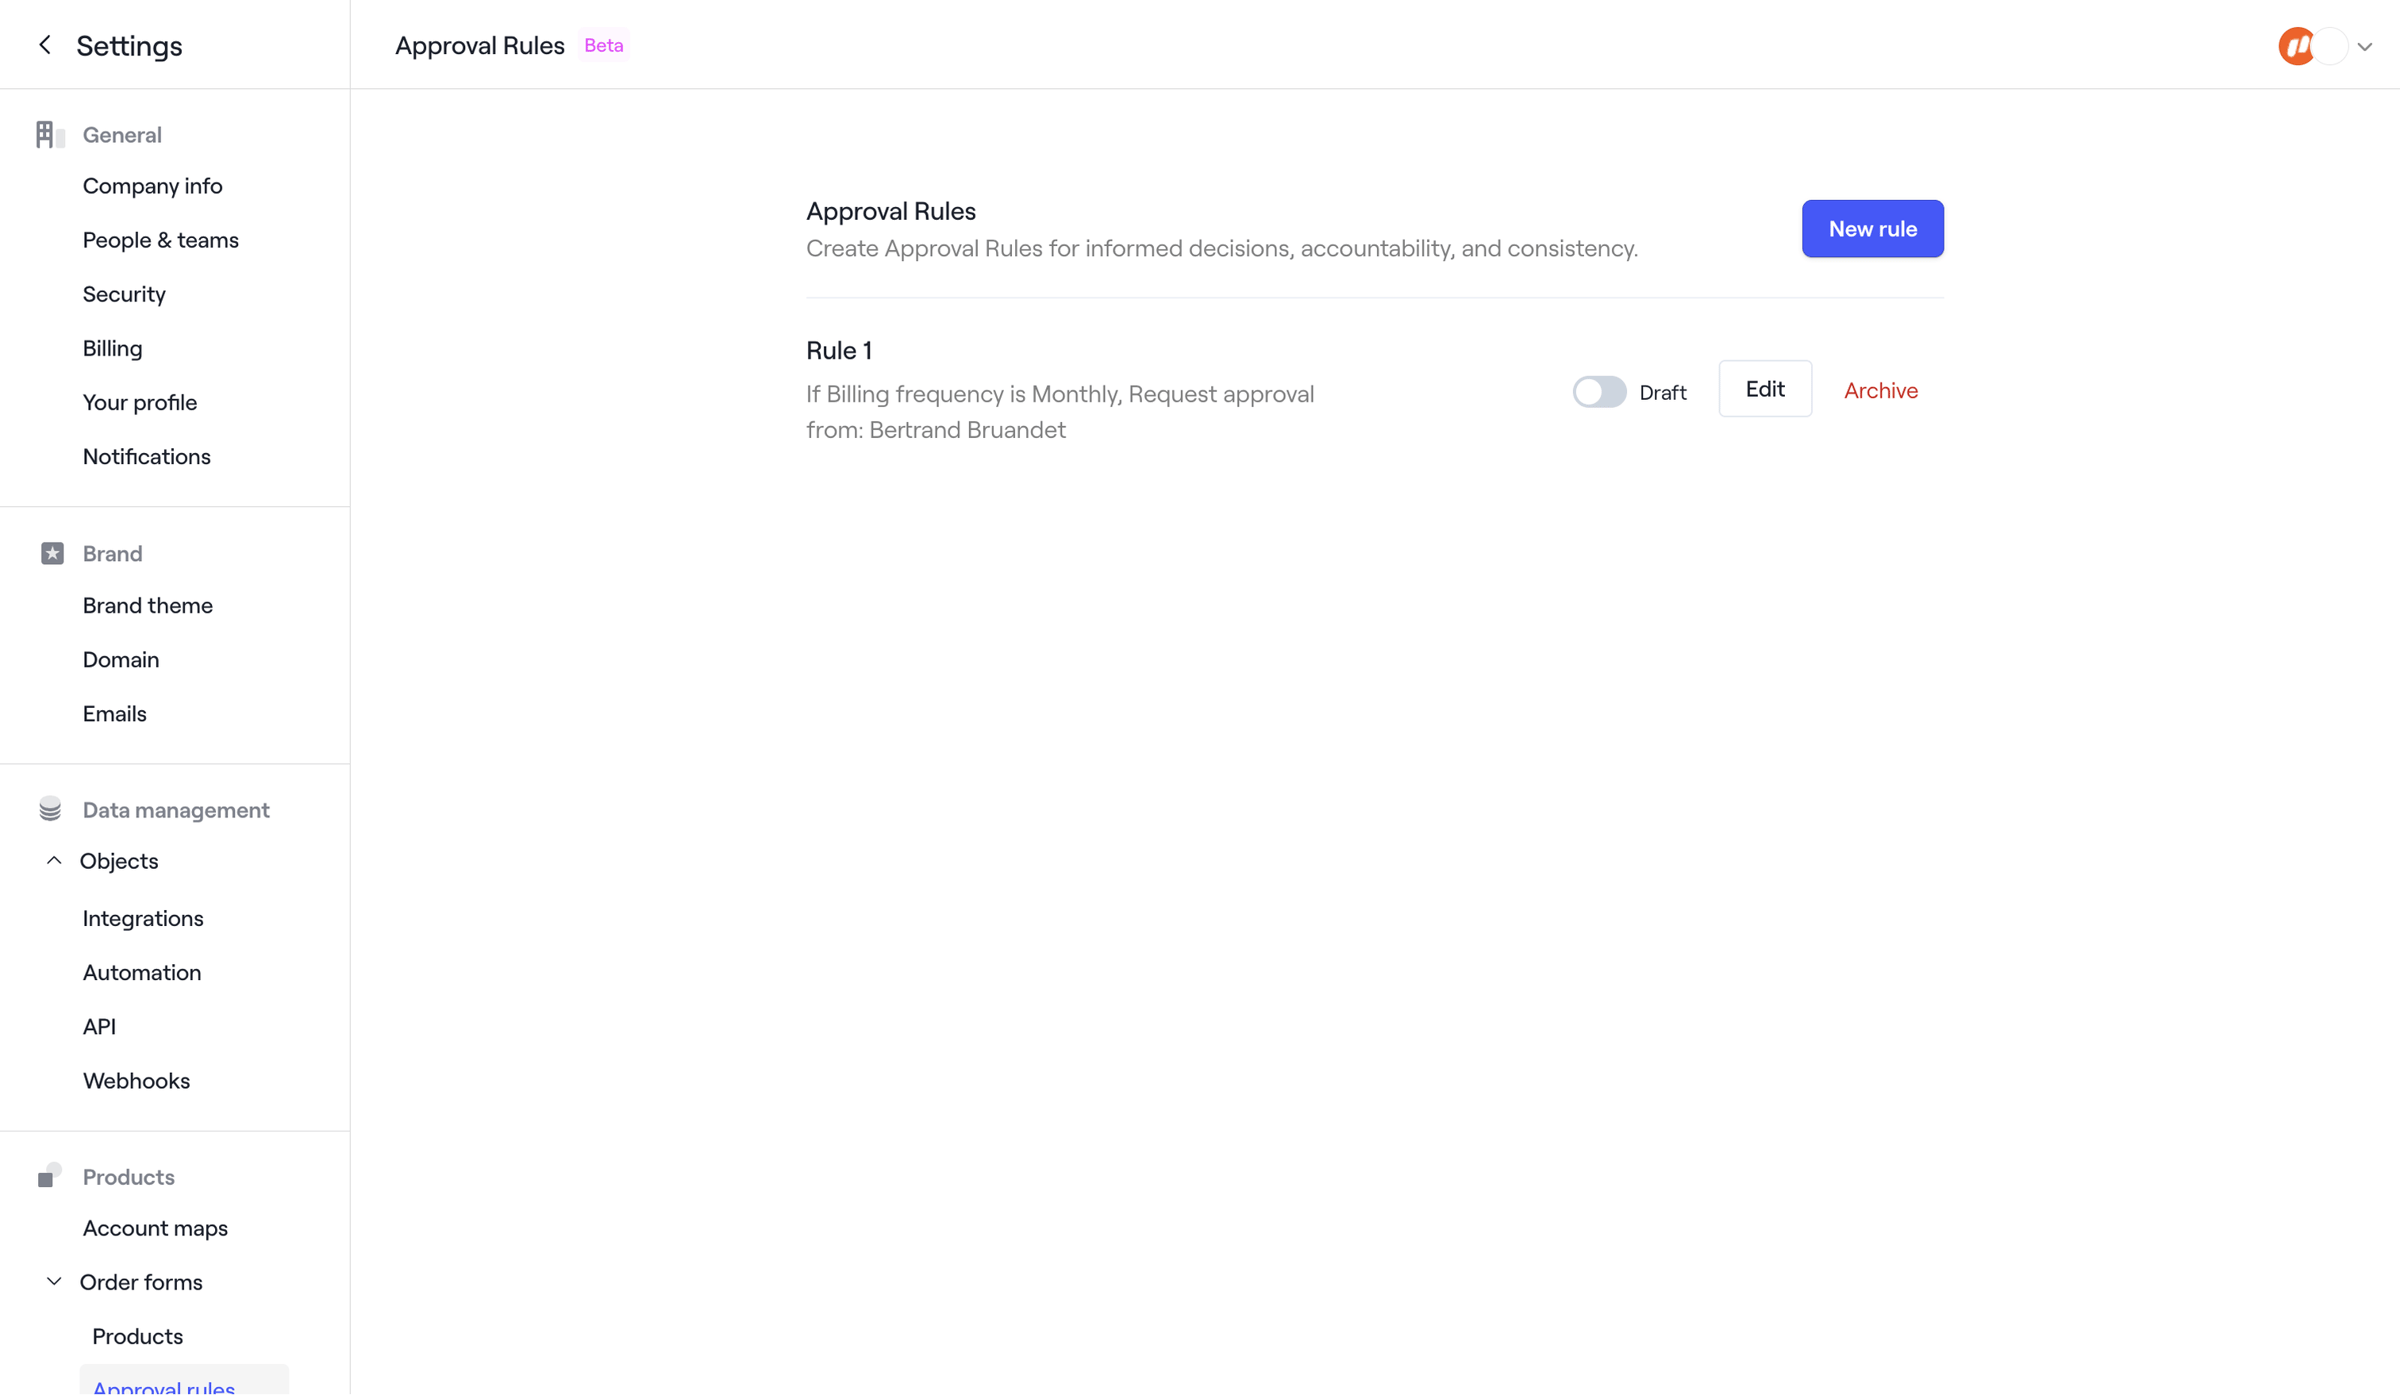This screenshot has height=1395, width=2400.
Task: Go back using the Settings back arrow
Action: pyautogui.click(x=45, y=45)
